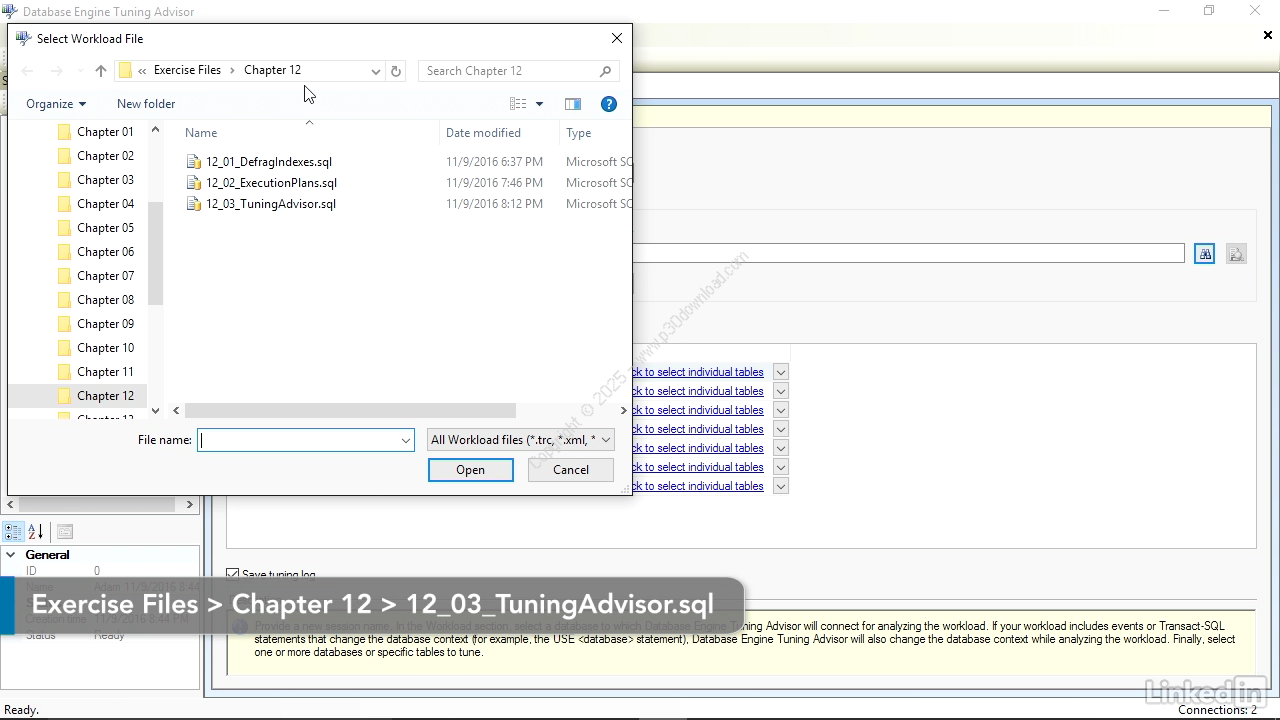
Task: Select Chapter 12 in breadcrumb path
Action: (272, 70)
